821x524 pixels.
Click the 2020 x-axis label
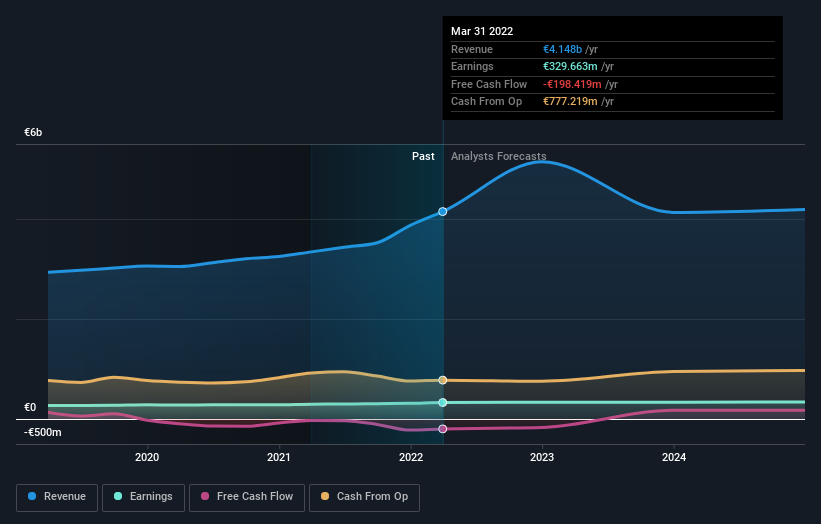147,457
